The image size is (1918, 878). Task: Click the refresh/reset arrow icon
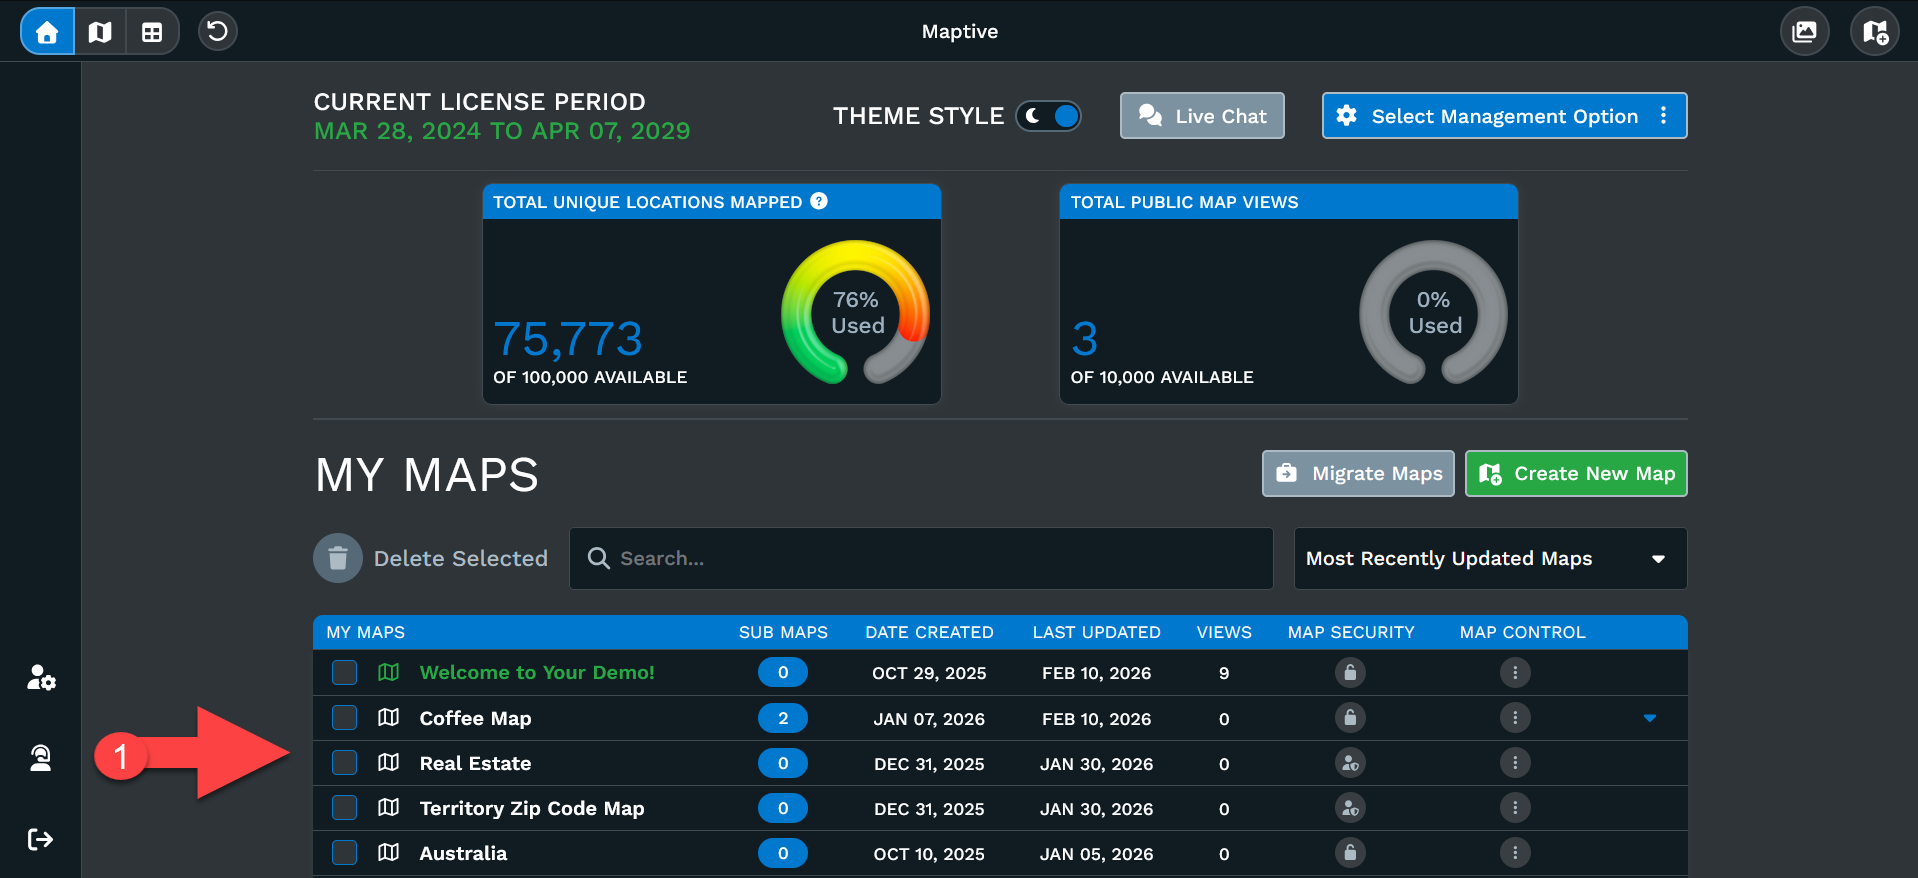point(217,31)
